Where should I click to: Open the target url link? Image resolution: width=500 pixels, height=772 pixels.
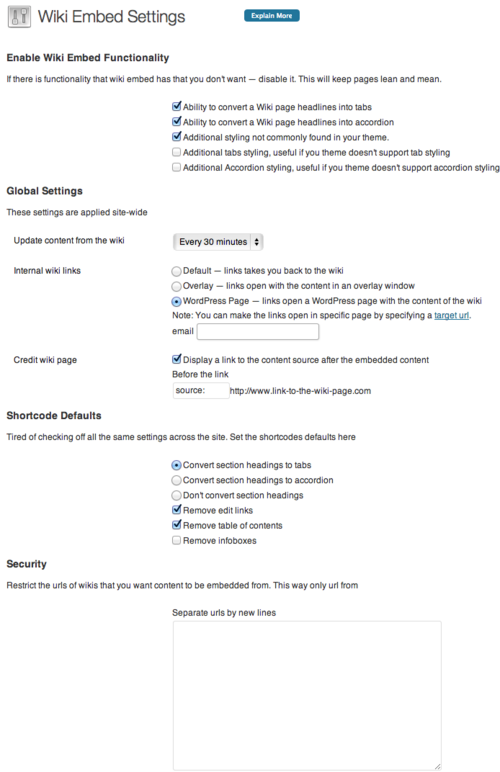pyautogui.click(x=451, y=315)
